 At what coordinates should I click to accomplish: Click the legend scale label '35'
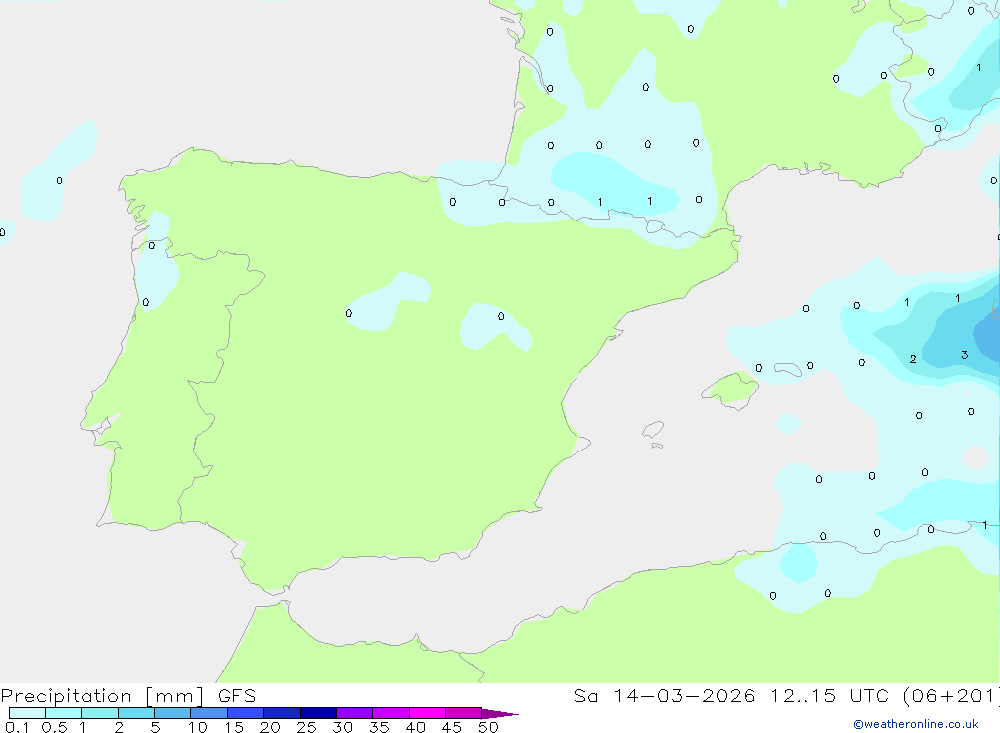(379, 727)
